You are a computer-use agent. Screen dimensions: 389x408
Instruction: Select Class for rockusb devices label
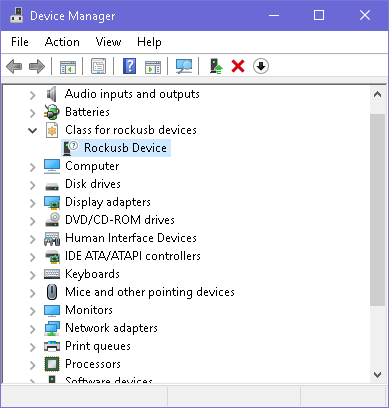[x=131, y=130]
